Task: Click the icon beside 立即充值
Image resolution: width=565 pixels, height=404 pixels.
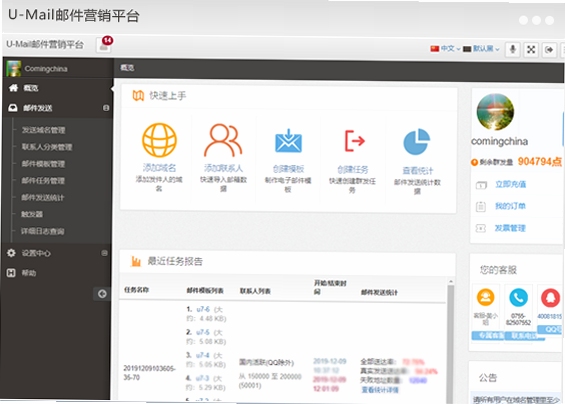Action: pyautogui.click(x=481, y=185)
